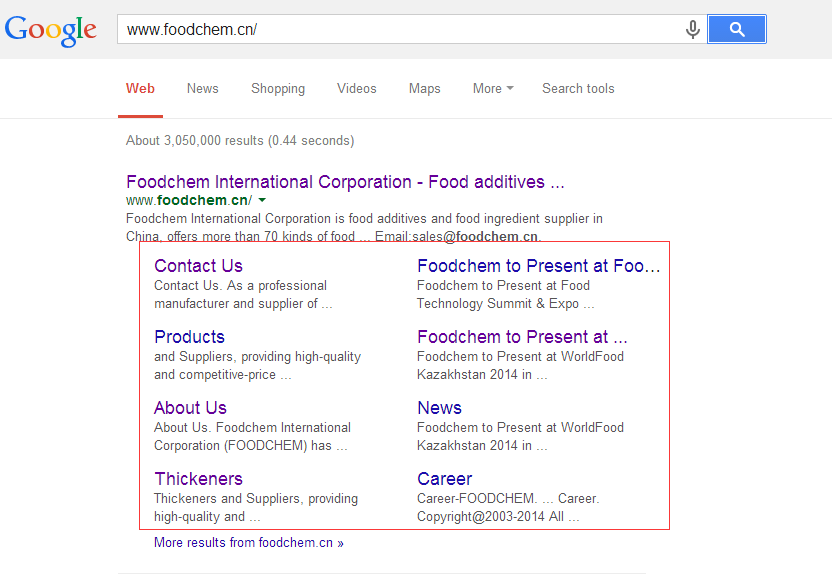Select the Videos tab
The height and width of the screenshot is (576, 832).
pos(357,89)
